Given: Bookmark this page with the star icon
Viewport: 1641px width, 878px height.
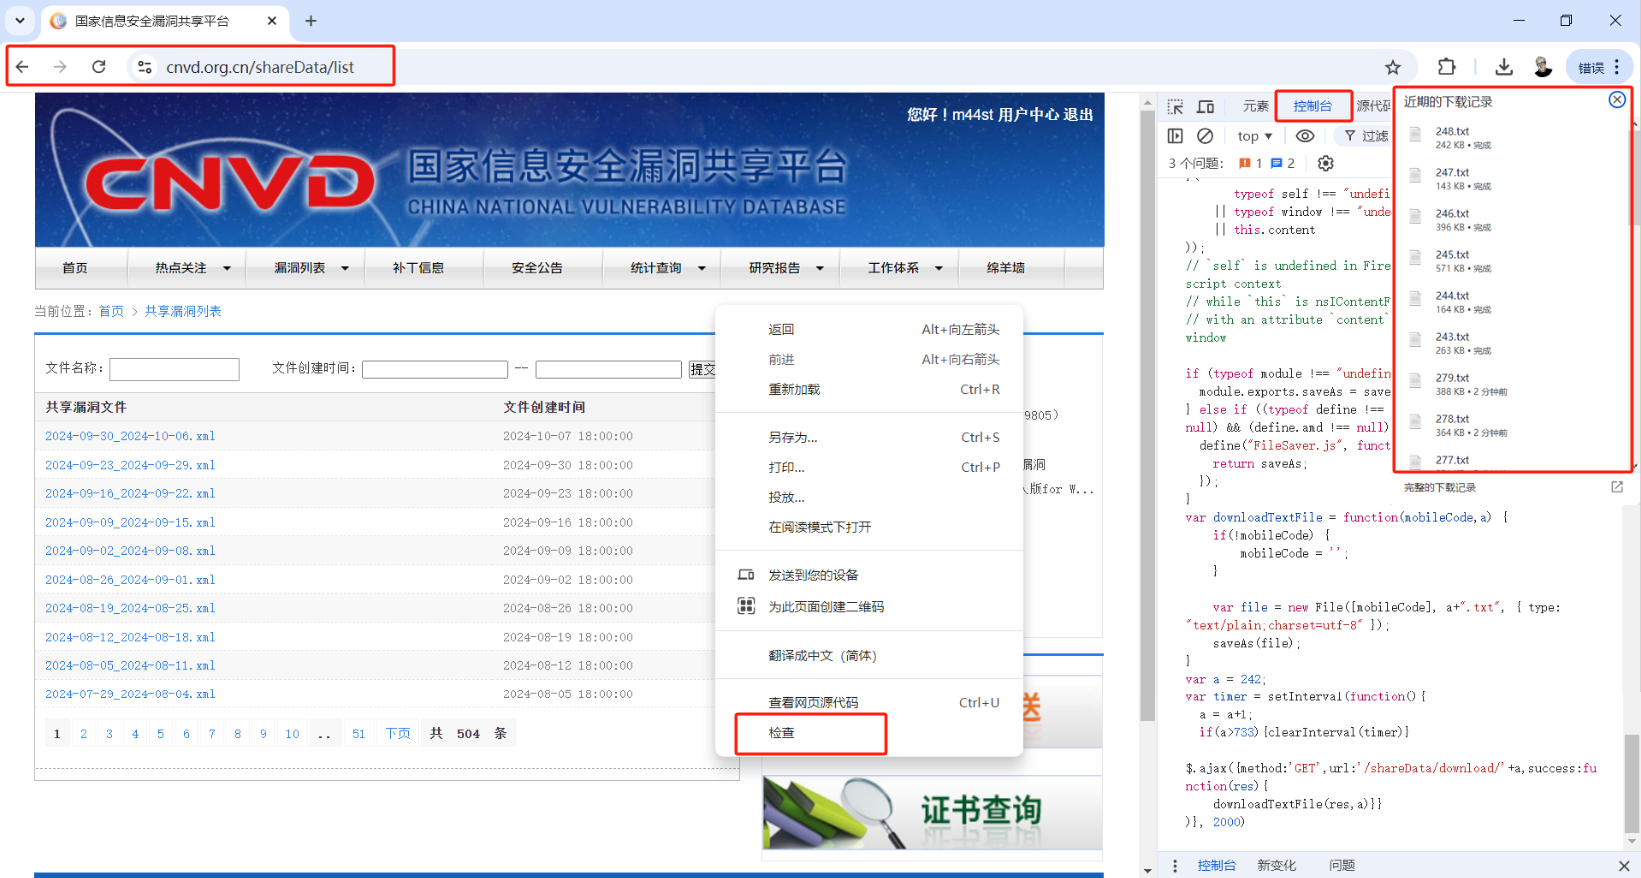Looking at the screenshot, I should [x=1393, y=67].
